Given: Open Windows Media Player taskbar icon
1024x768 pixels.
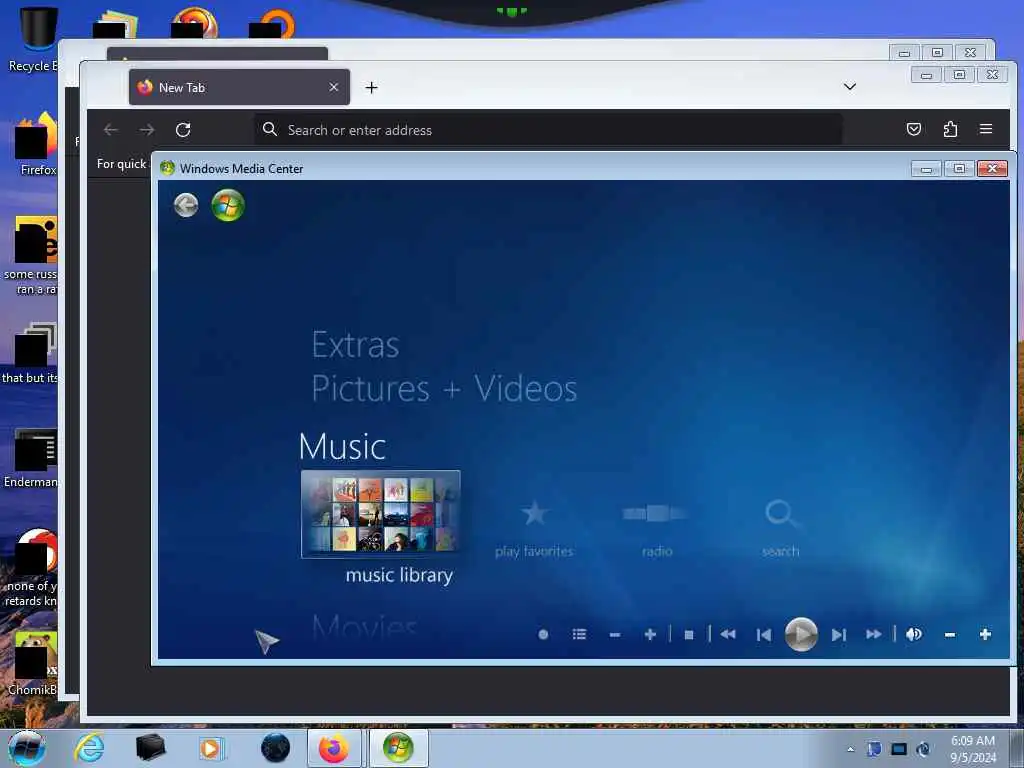Looking at the screenshot, I should 211,748.
